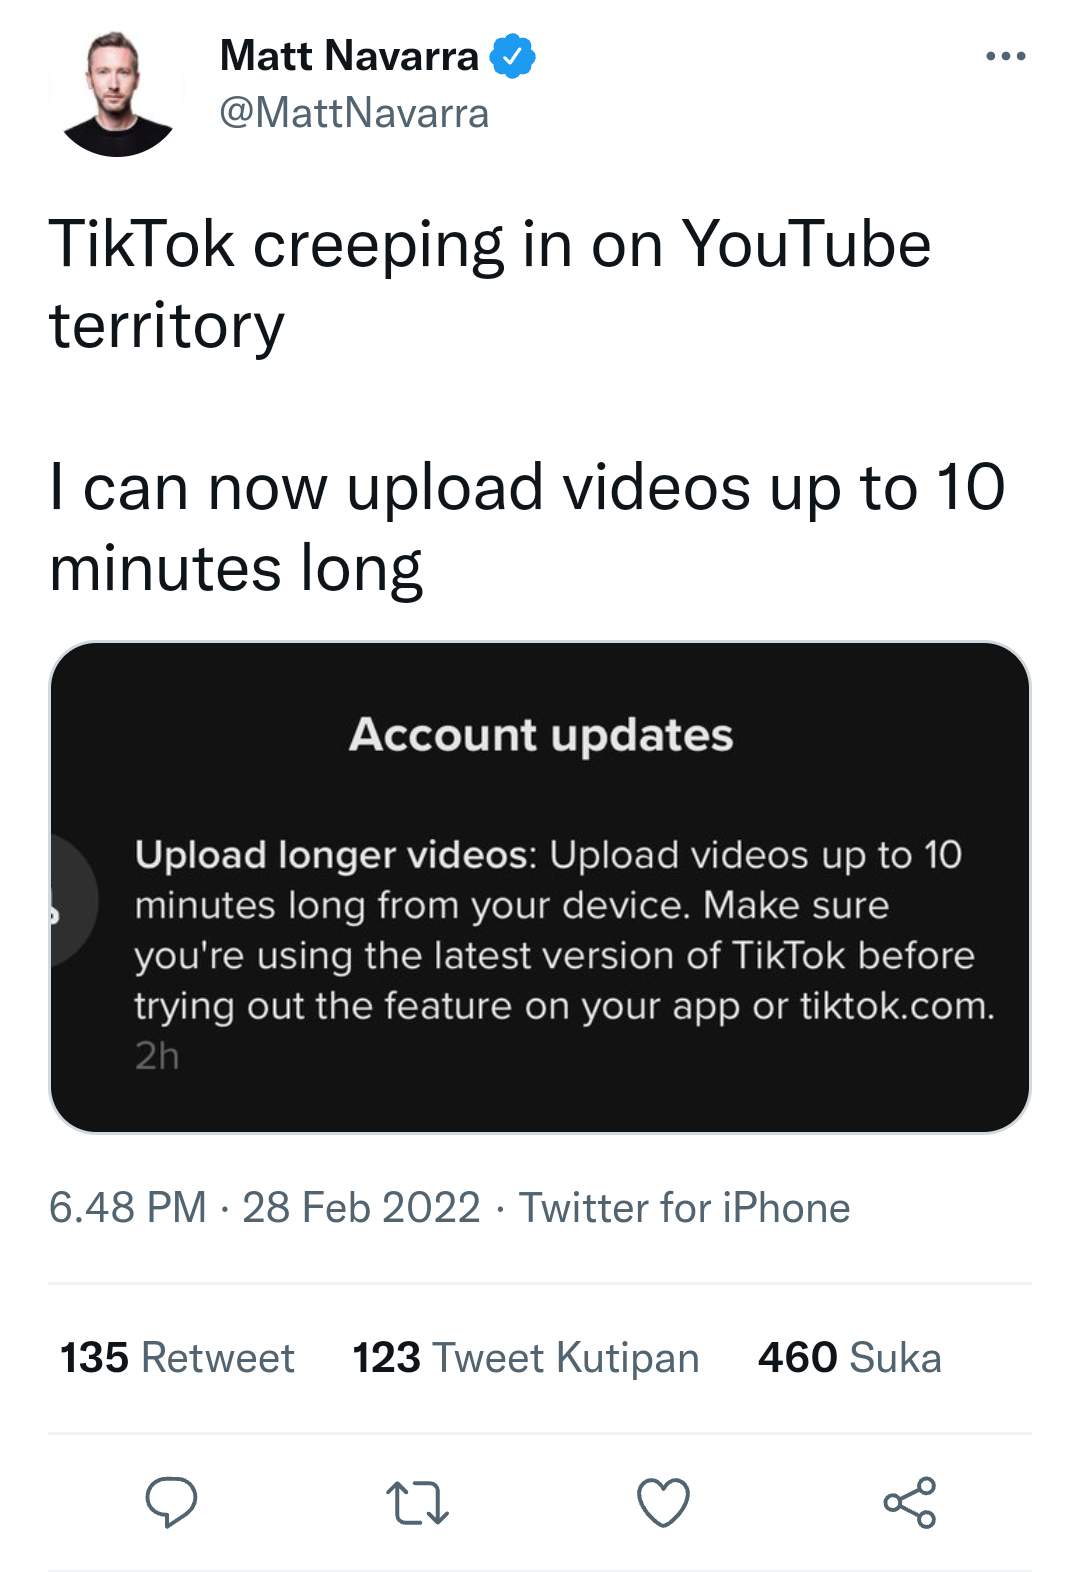
Task: Tap the text I can now upload videos
Action: [527, 528]
